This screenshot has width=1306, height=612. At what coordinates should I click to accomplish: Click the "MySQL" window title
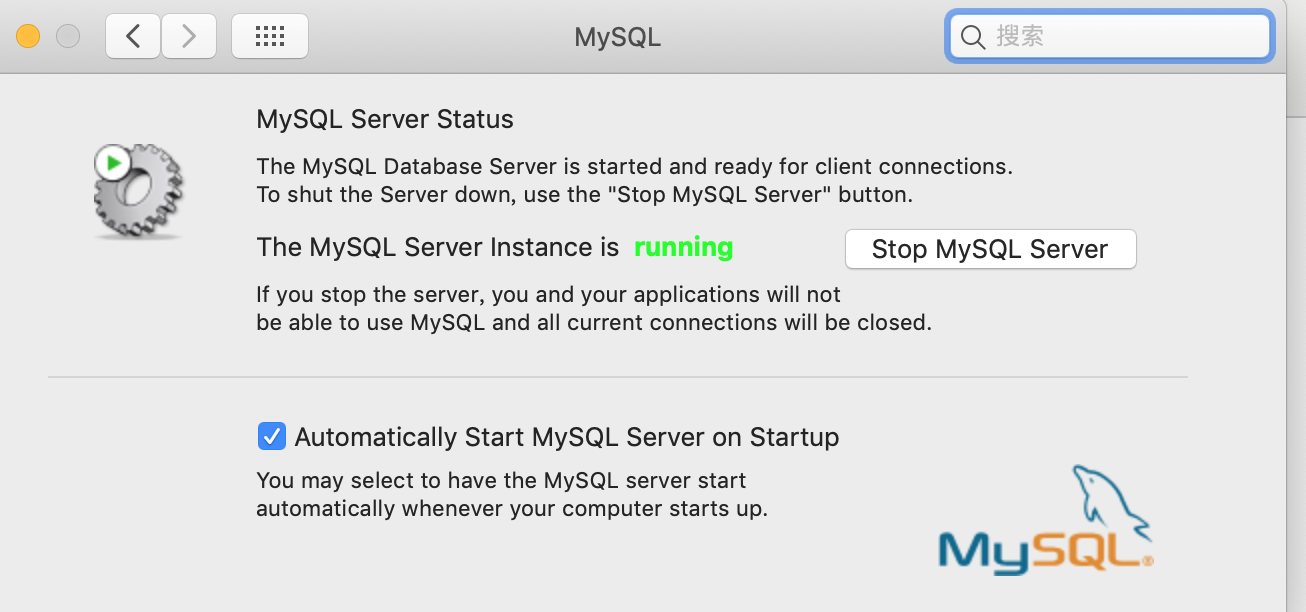(617, 37)
